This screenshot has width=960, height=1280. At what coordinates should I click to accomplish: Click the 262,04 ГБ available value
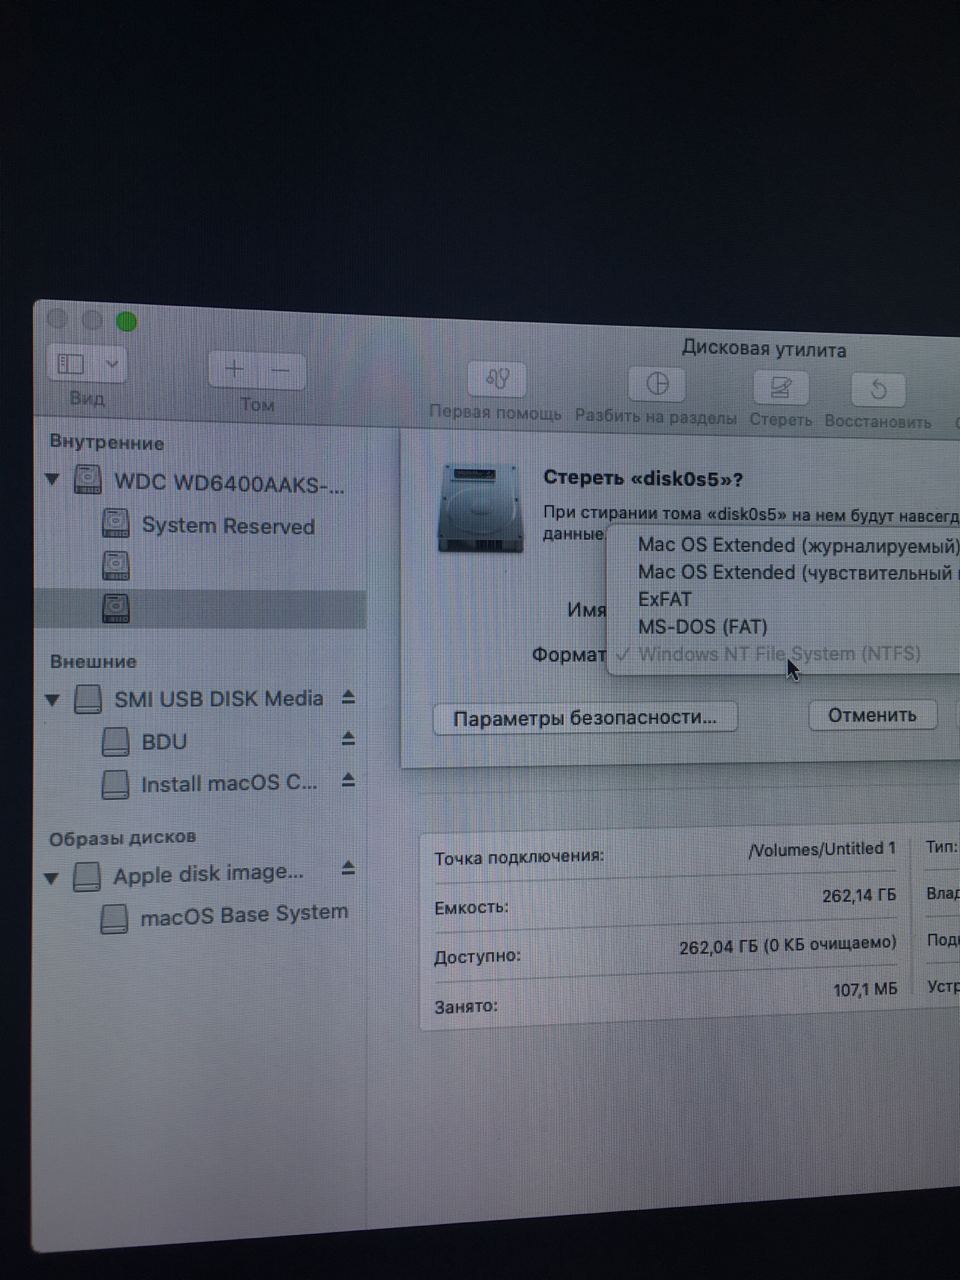pos(787,945)
